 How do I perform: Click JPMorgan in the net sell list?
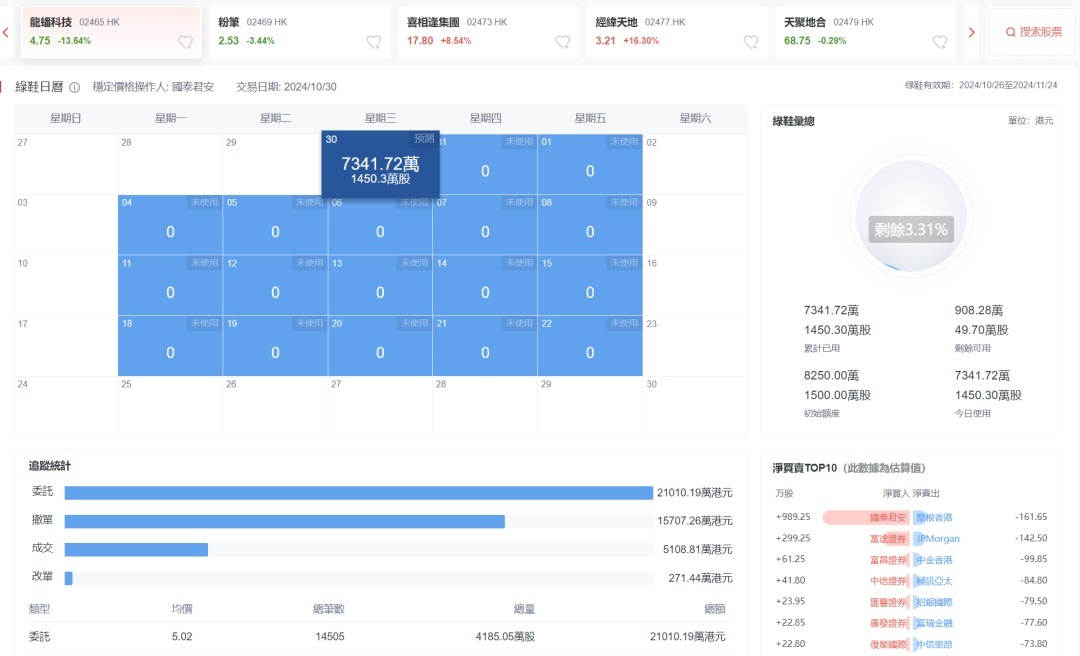coord(937,538)
